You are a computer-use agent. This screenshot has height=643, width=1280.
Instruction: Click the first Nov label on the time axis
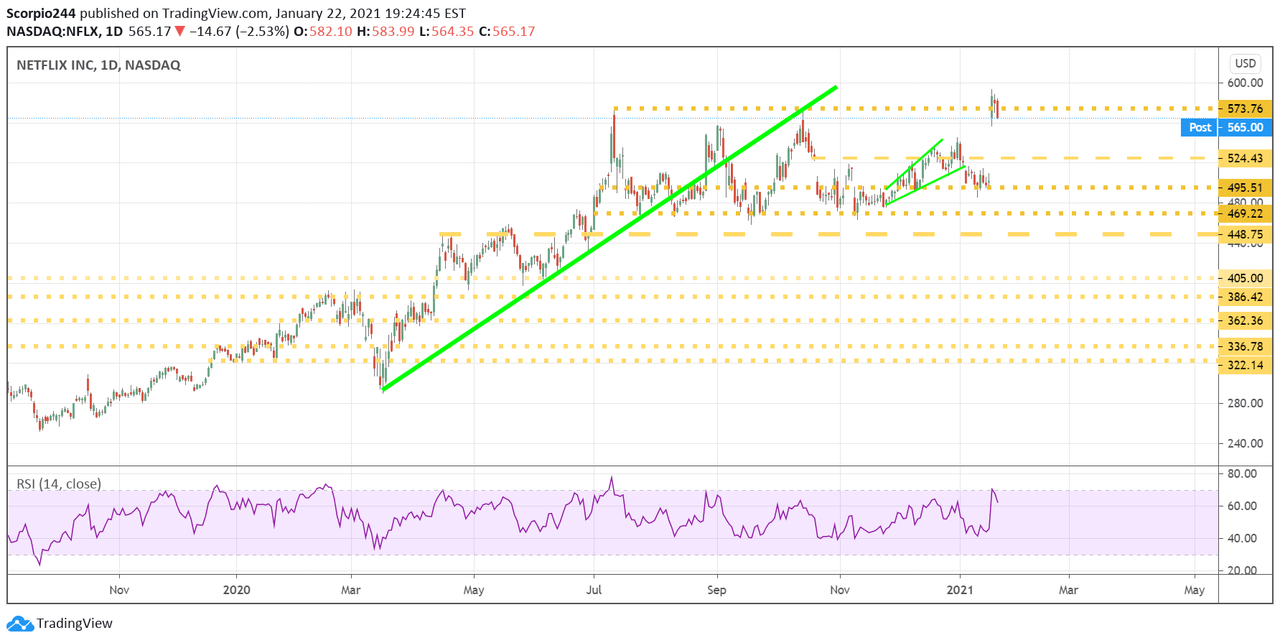[x=118, y=591]
